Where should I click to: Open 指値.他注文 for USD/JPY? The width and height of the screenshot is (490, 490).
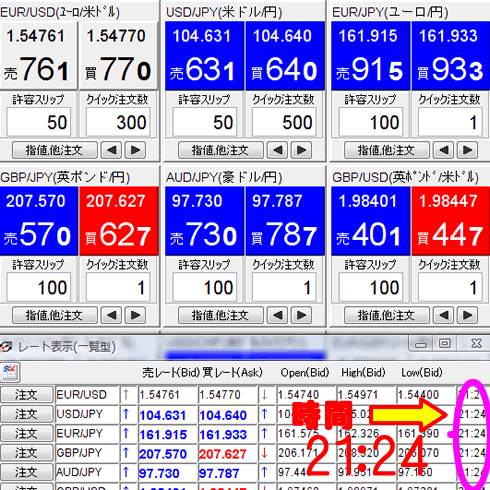point(221,150)
